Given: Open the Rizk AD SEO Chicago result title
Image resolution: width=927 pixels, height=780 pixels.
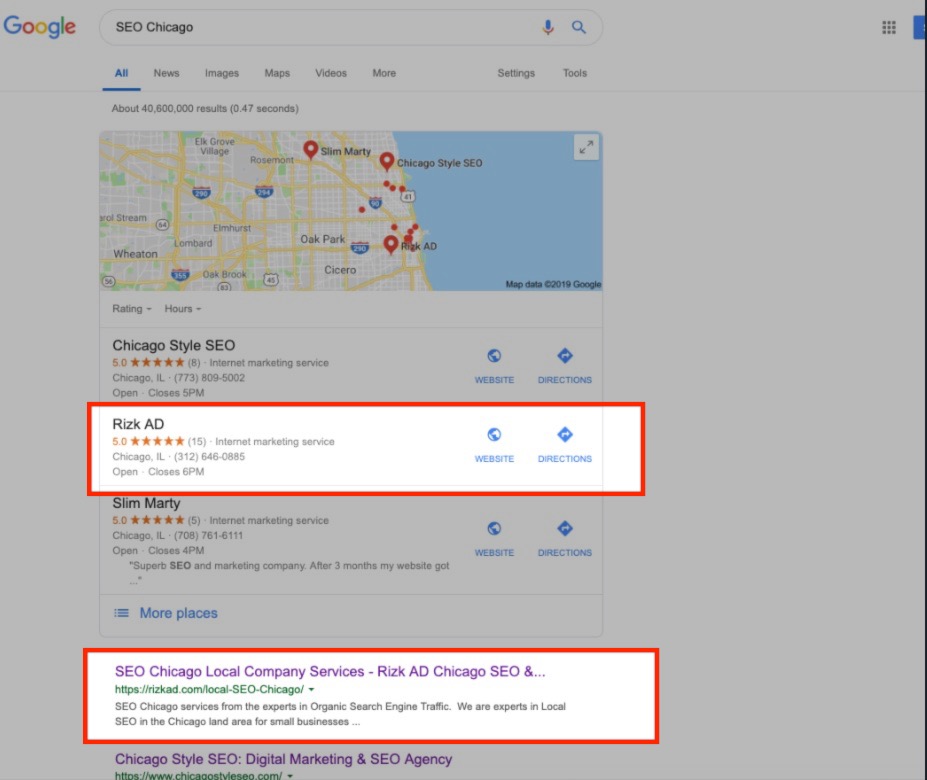Looking at the screenshot, I should [x=330, y=672].
